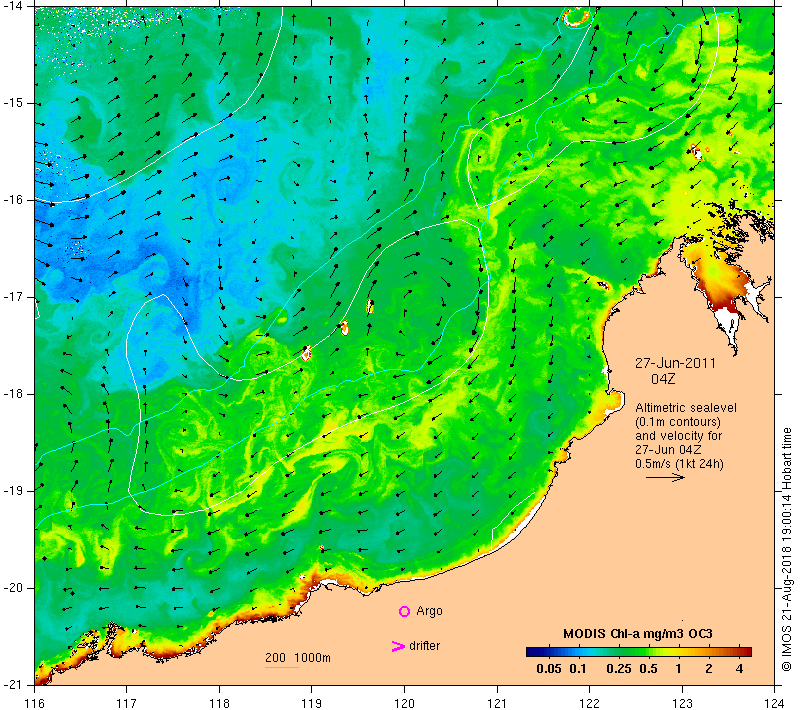Click longitude axis label 118
Screen dimensions: 800x710
coord(219,703)
